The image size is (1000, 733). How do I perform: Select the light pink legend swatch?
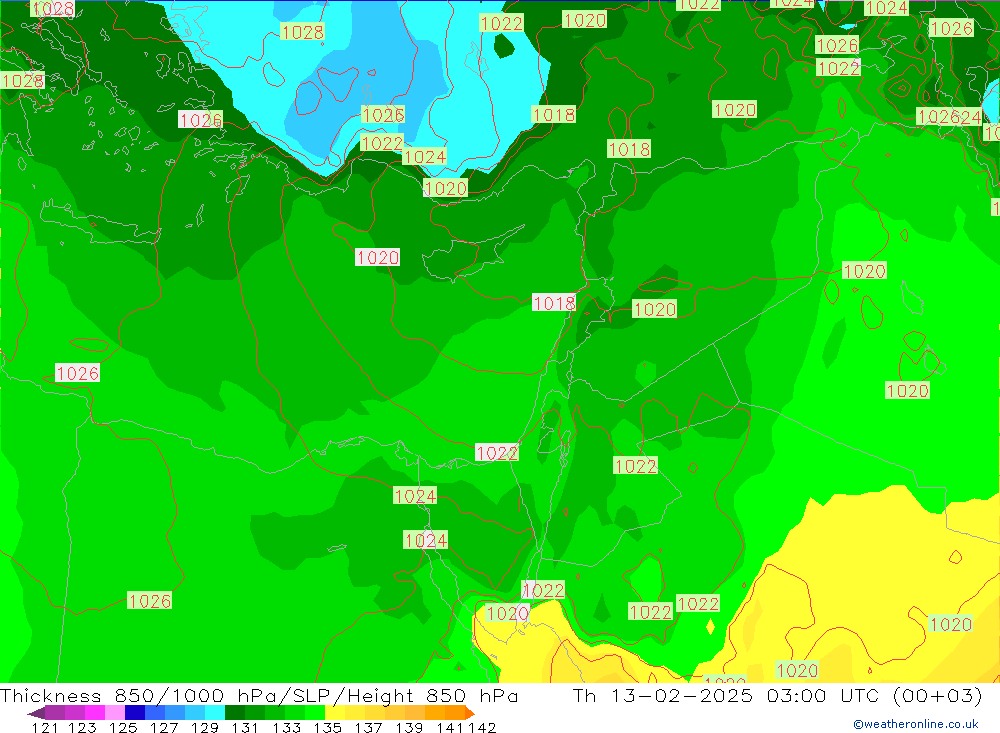(115, 713)
